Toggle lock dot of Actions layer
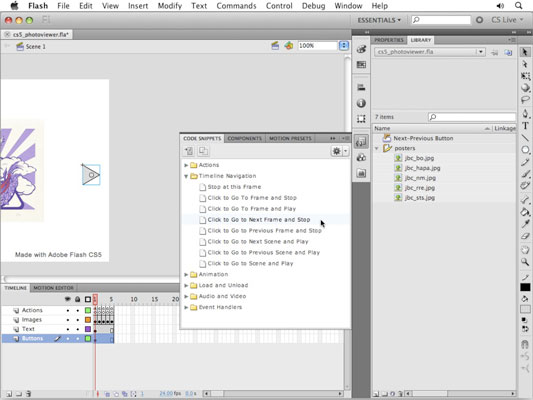 [78, 310]
